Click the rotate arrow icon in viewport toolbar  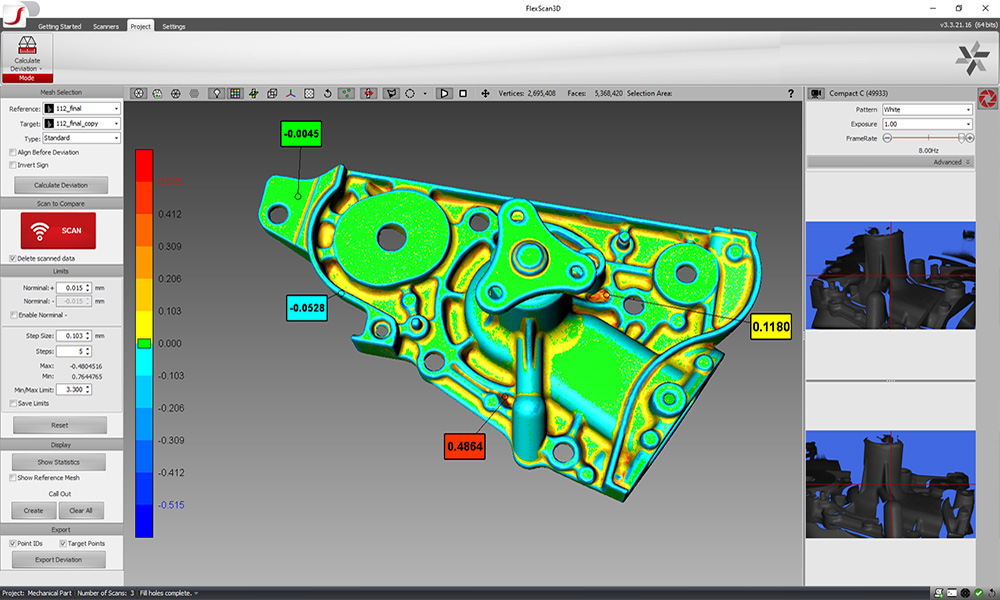coord(329,93)
